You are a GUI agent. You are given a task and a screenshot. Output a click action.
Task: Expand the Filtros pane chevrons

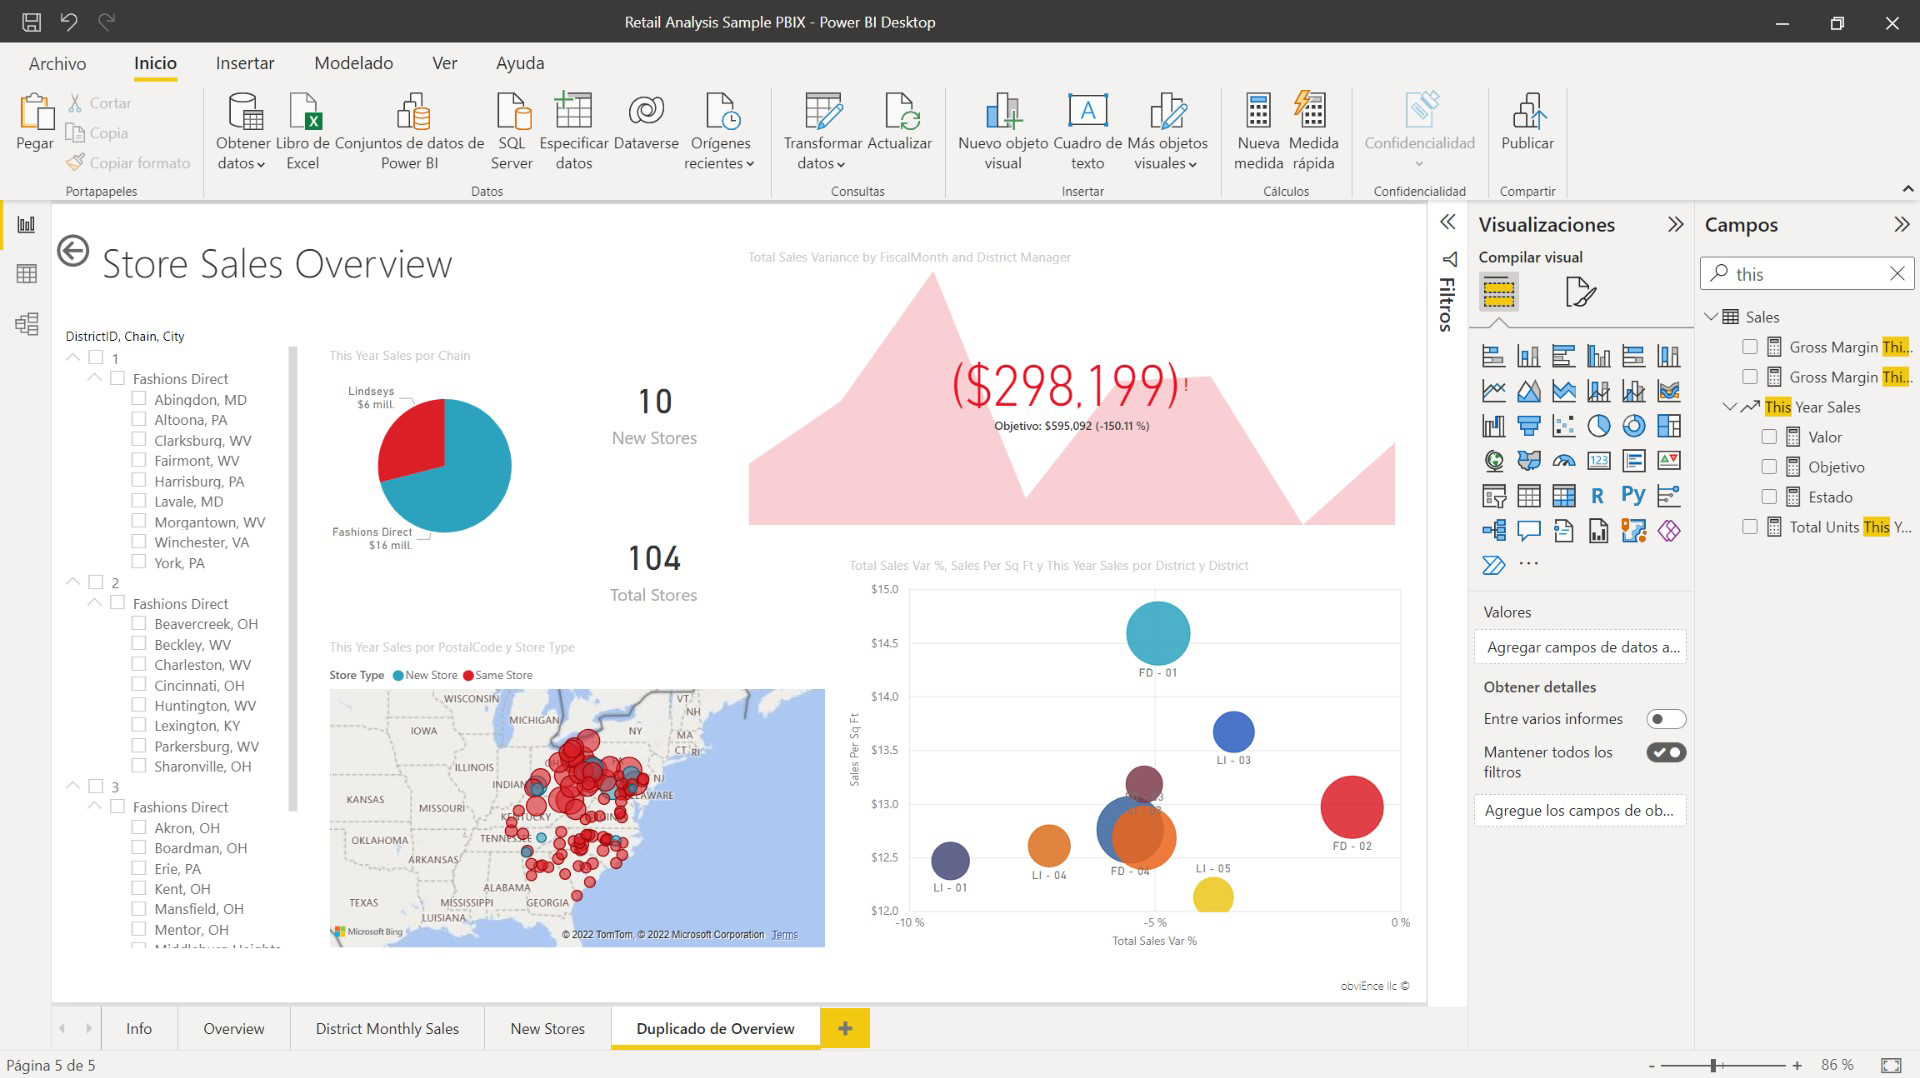pos(1447,222)
